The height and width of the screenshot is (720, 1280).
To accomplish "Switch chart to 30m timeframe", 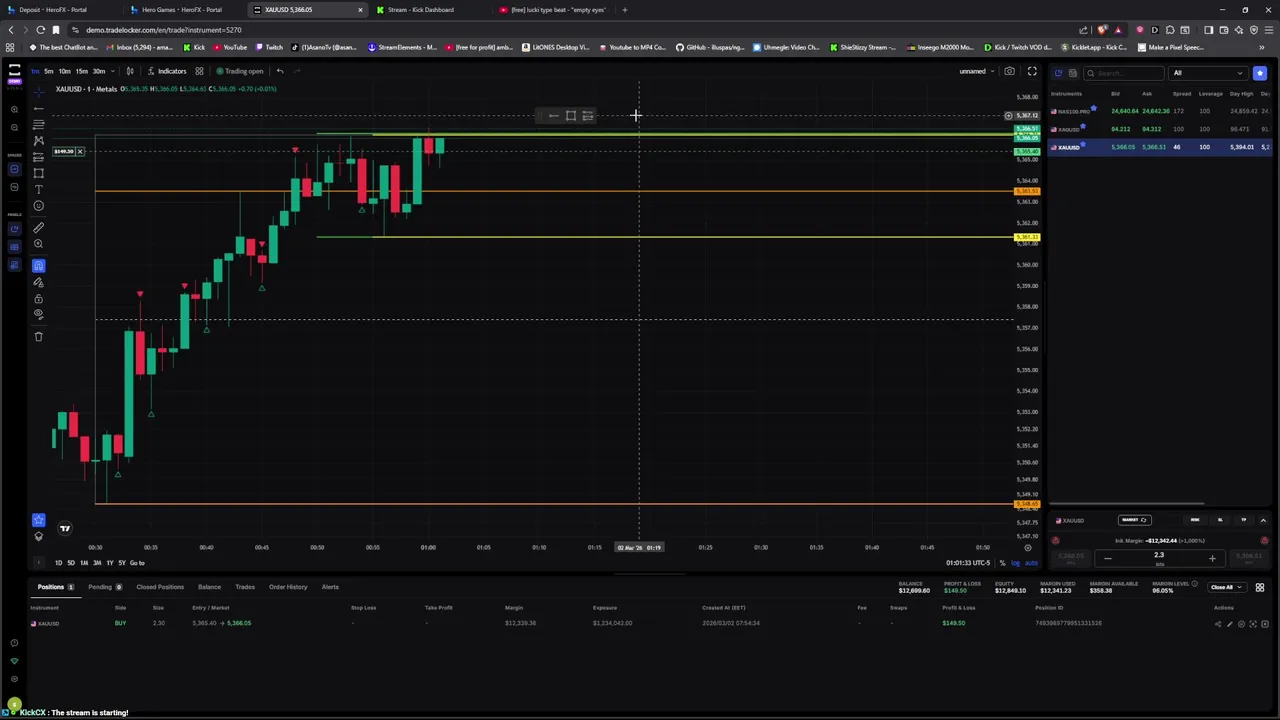I will (98, 71).
